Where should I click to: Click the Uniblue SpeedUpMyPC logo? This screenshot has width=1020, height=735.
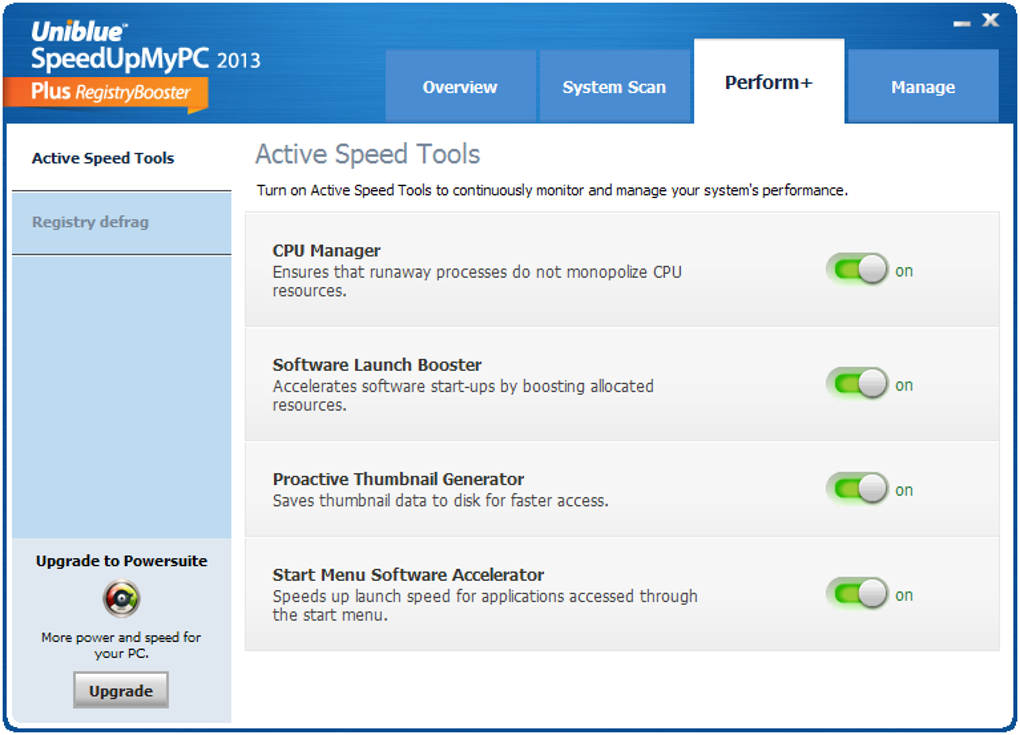pos(146,47)
